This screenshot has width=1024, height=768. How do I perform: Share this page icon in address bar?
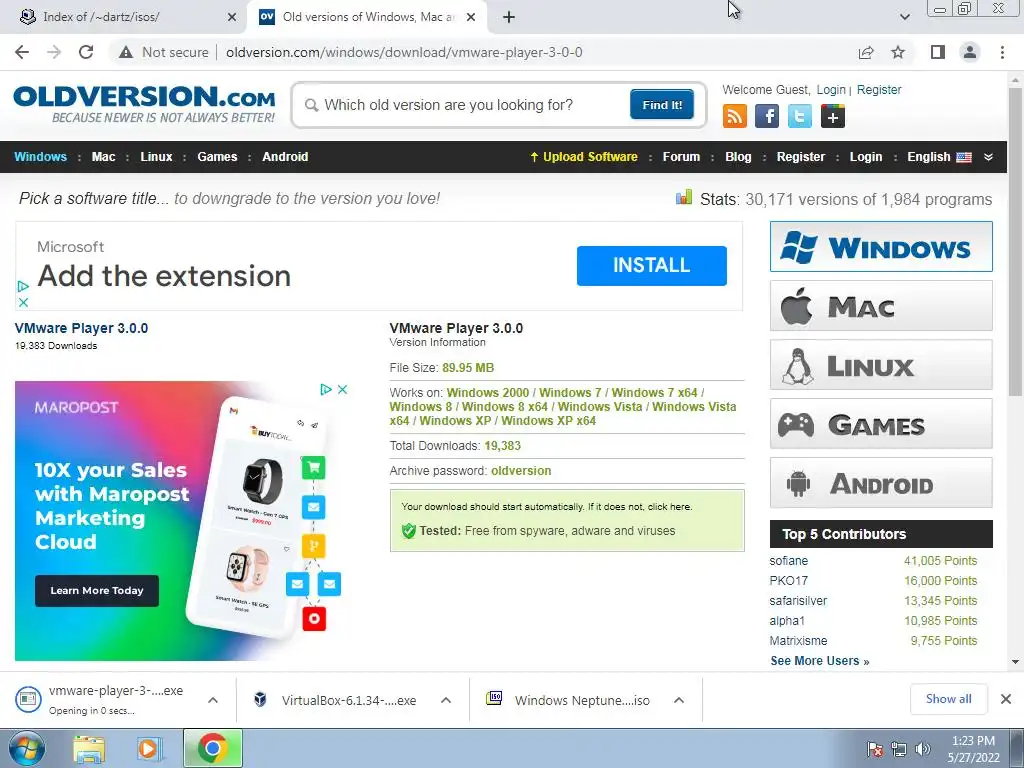866,52
